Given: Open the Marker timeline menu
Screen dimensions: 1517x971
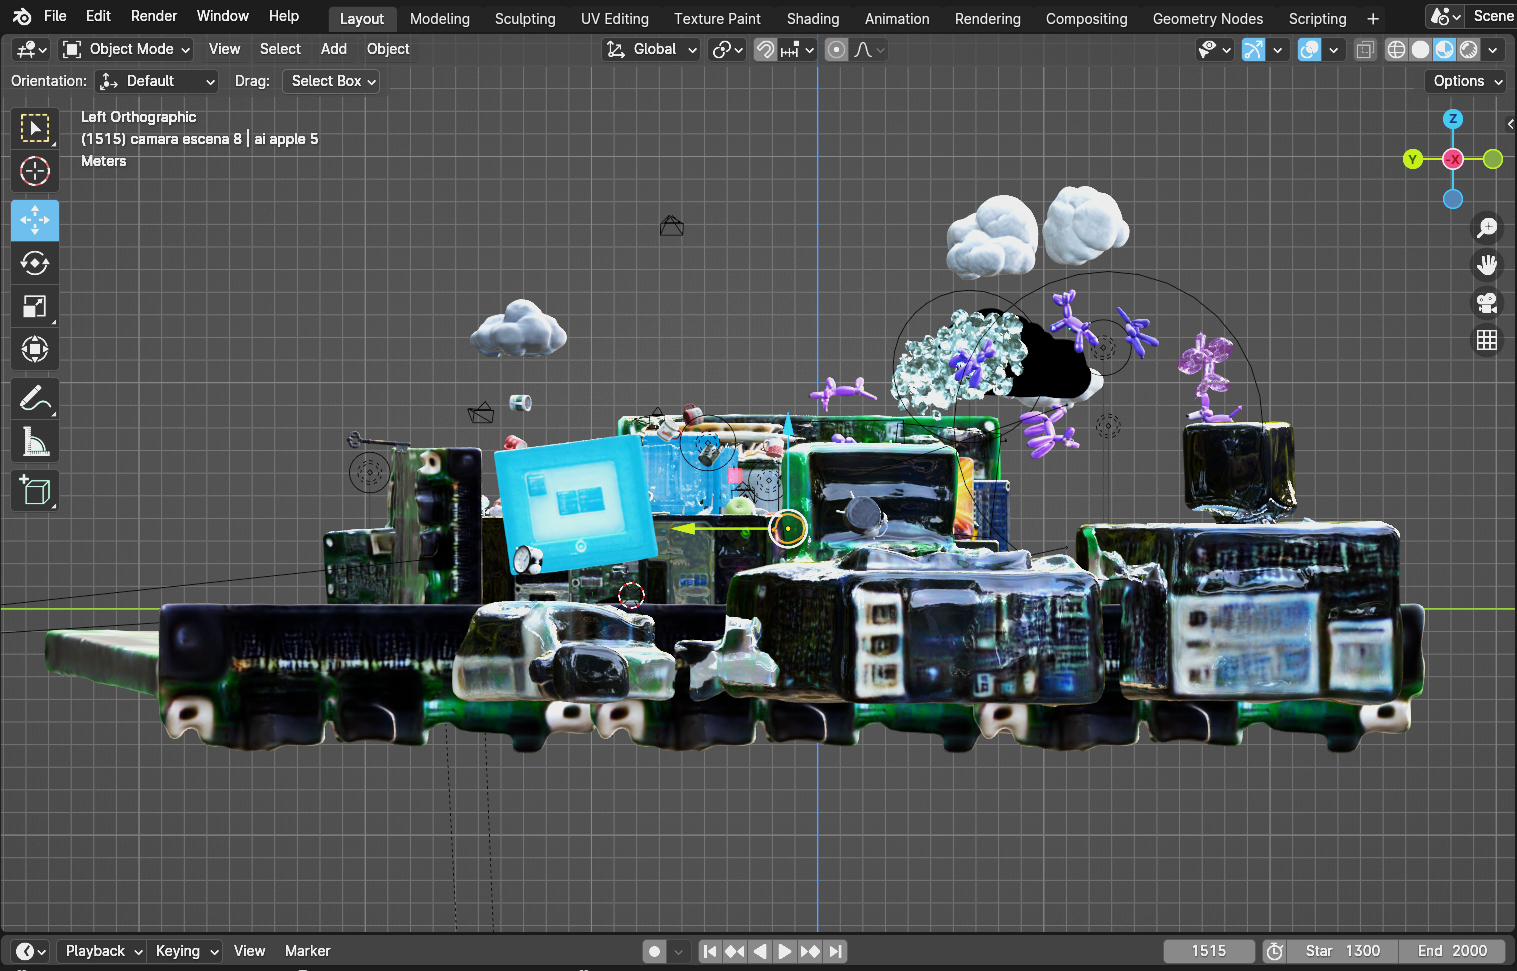Looking at the screenshot, I should [307, 951].
